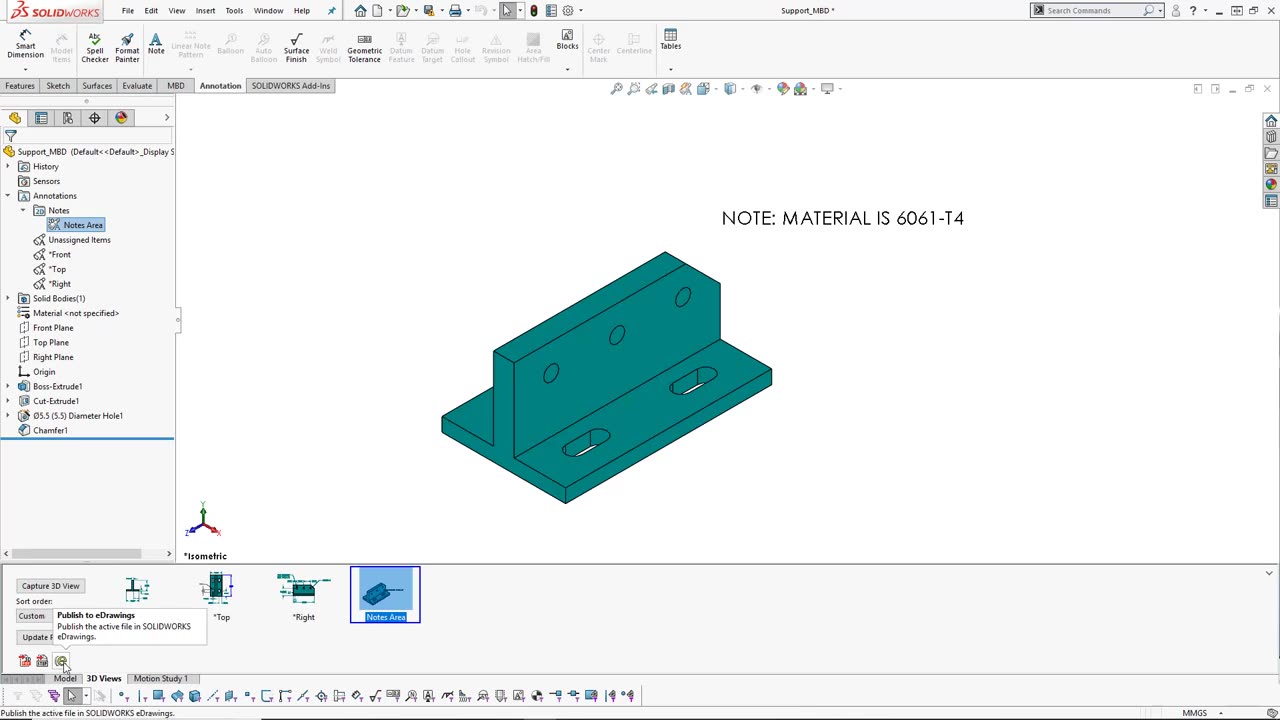Open the Tools menu
The image size is (1280, 720).
[234, 11]
